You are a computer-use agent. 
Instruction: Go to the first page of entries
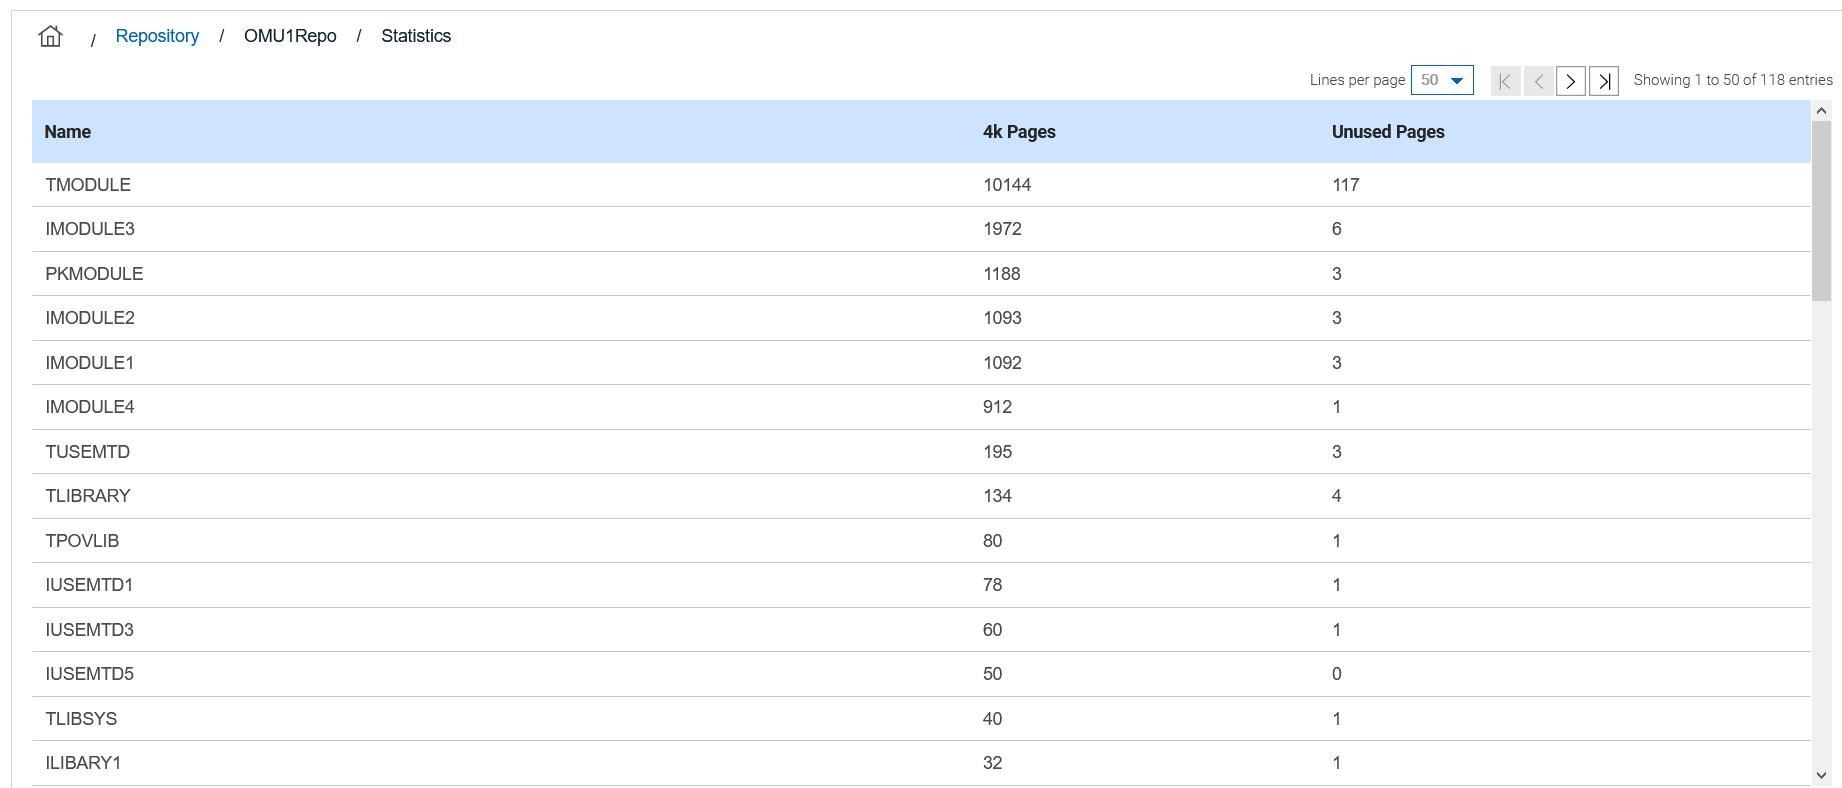[x=1505, y=81]
